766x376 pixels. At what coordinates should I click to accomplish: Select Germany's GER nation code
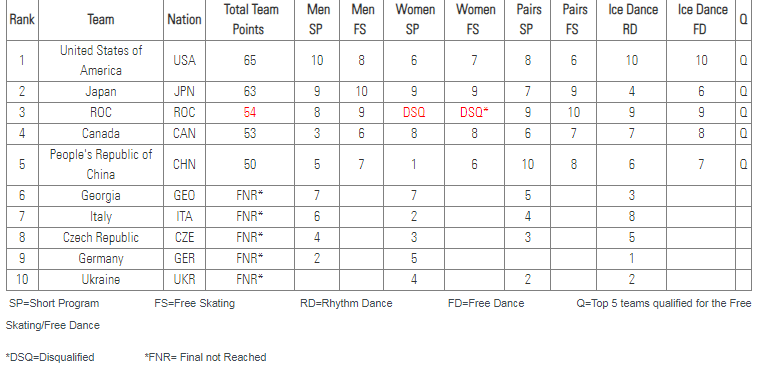[184, 259]
